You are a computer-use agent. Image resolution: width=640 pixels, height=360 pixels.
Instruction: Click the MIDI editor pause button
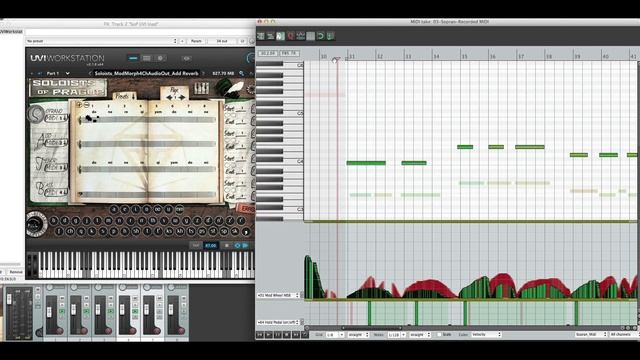point(278,335)
